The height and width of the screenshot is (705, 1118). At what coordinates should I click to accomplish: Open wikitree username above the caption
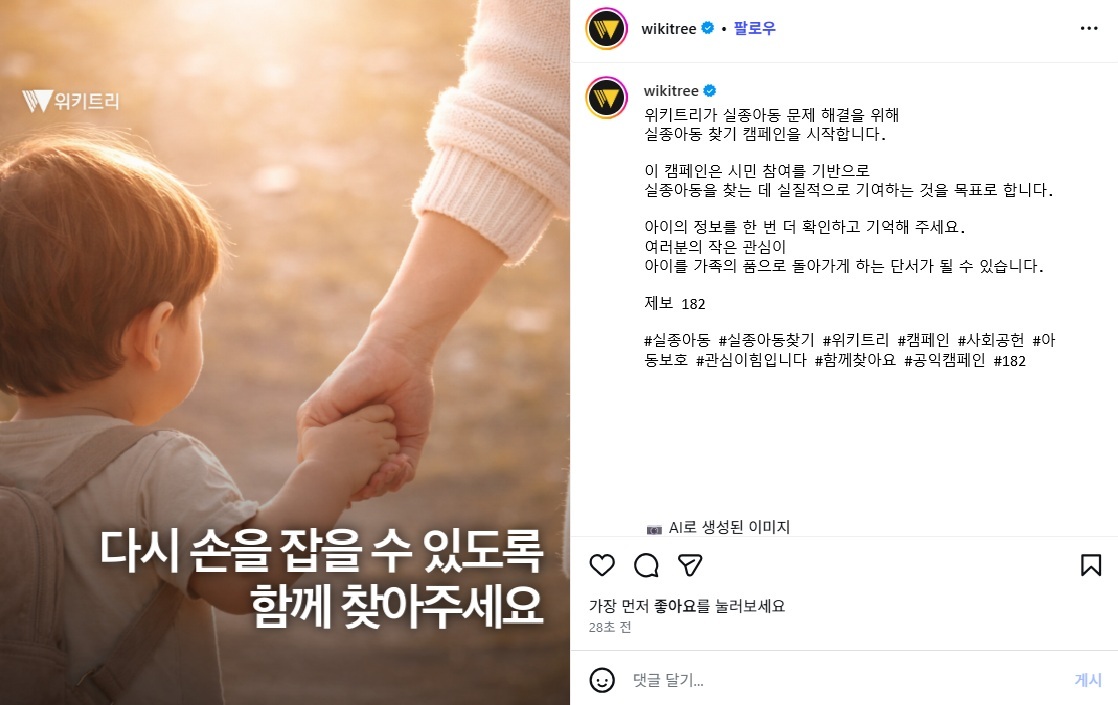click(671, 91)
